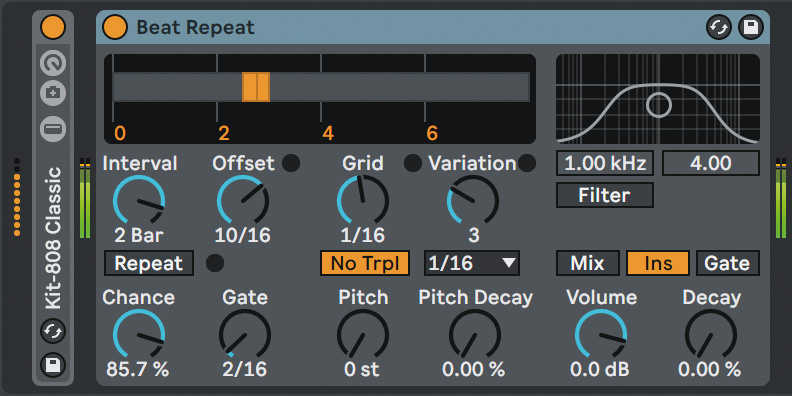Open the 1/16 variation mode dropdown

(472, 263)
